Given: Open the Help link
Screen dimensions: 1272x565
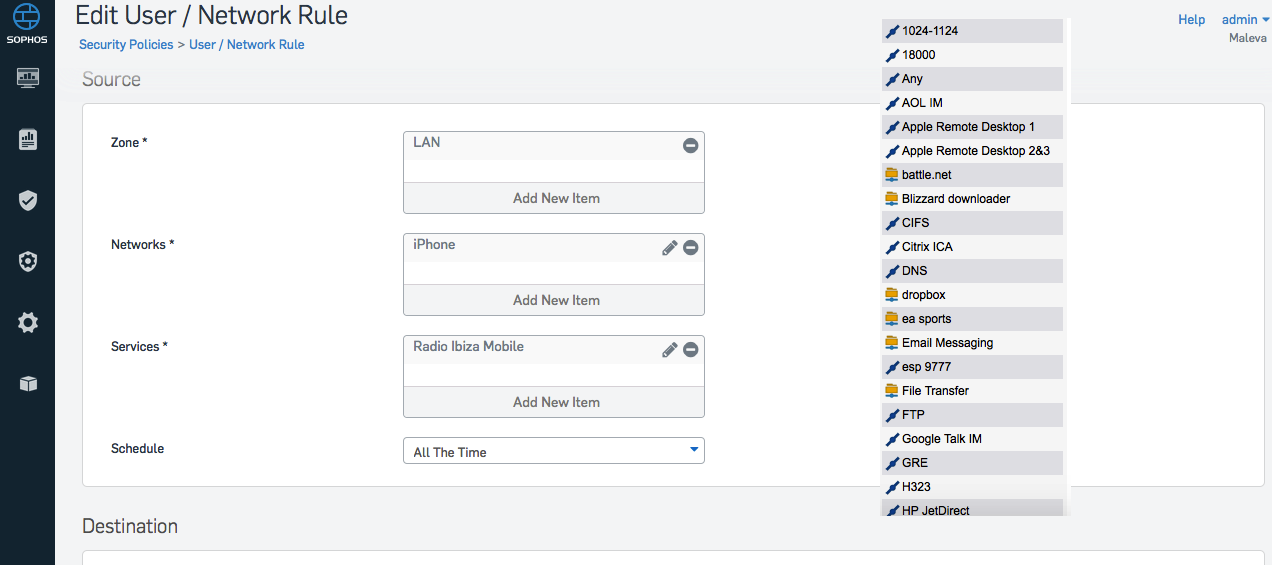Looking at the screenshot, I should point(1191,19).
